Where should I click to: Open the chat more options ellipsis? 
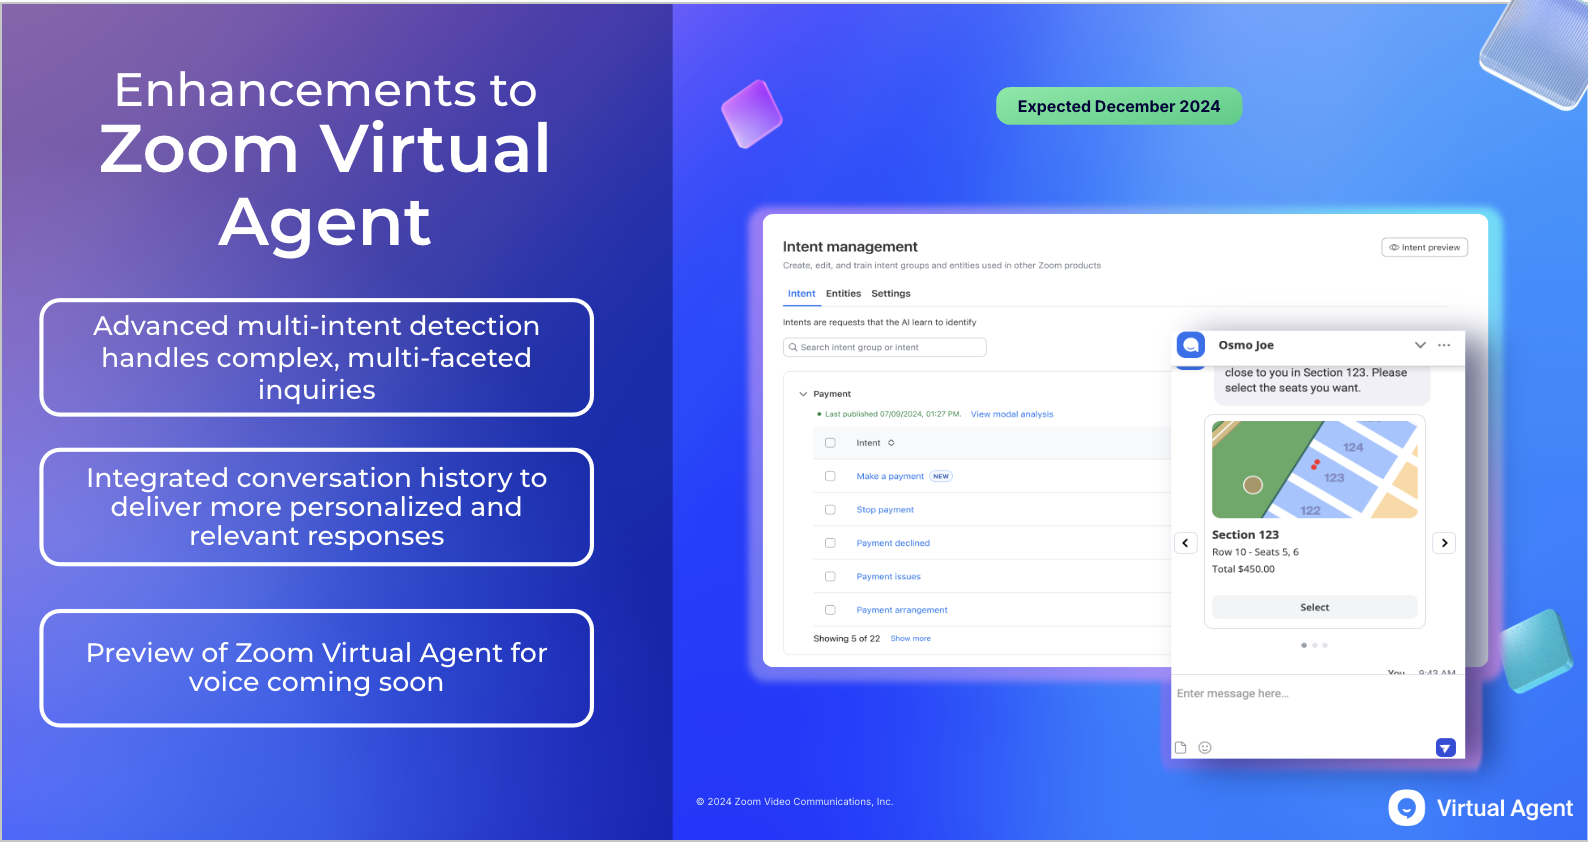1444,345
